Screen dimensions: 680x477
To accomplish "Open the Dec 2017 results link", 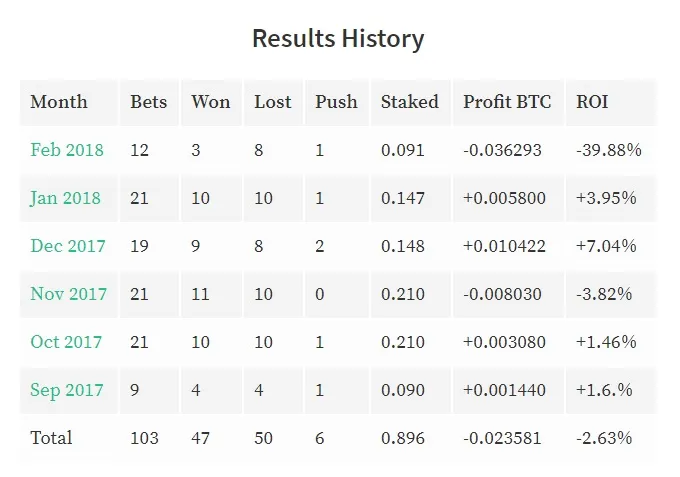I will coord(68,246).
